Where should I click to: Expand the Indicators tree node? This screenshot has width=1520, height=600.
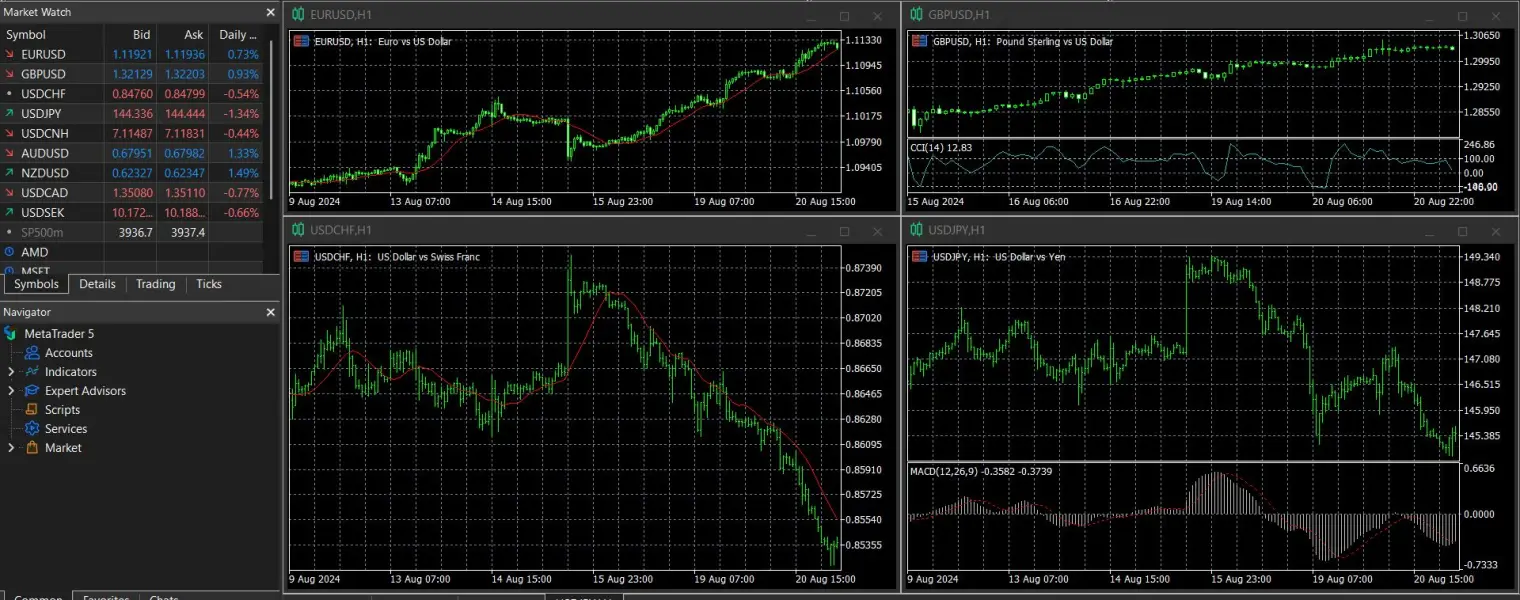tap(11, 372)
